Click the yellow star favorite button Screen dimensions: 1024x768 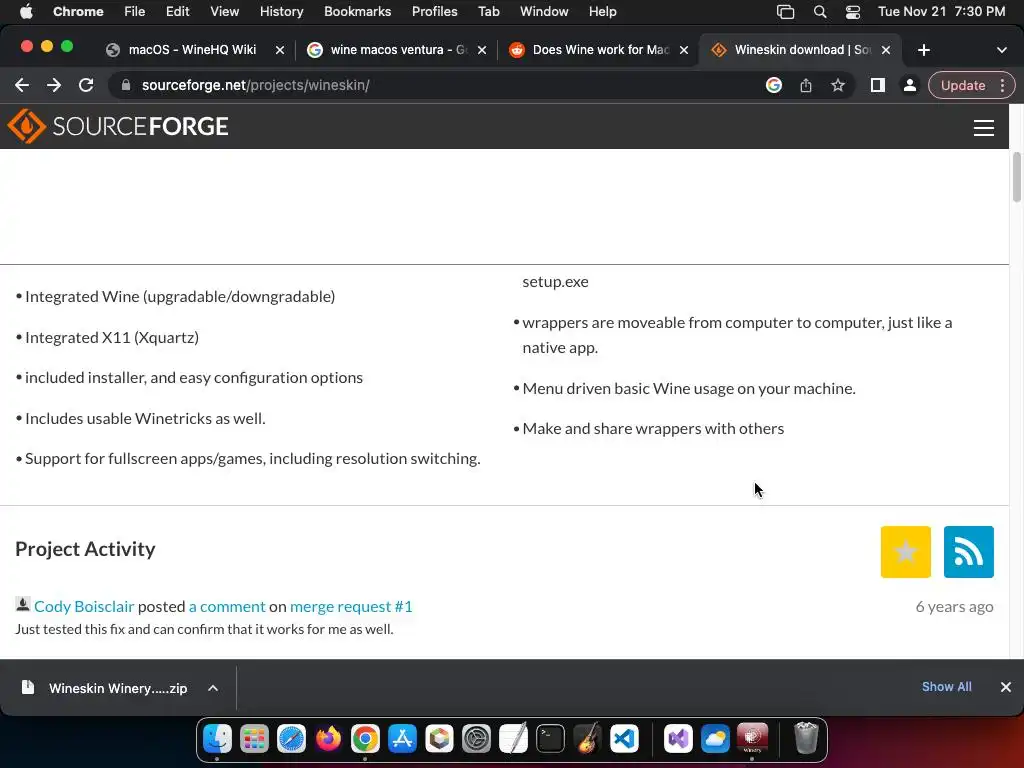coord(905,552)
